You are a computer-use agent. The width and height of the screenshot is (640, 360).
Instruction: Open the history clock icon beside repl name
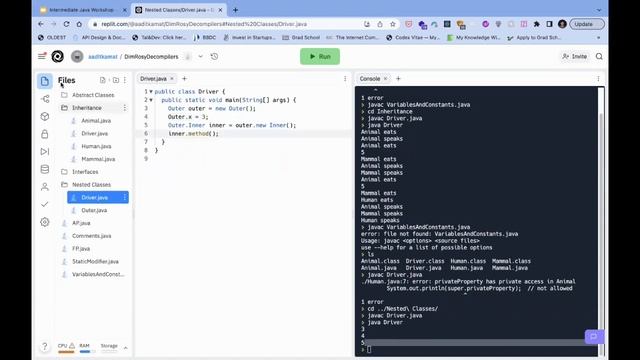pyautogui.click(x=214, y=56)
